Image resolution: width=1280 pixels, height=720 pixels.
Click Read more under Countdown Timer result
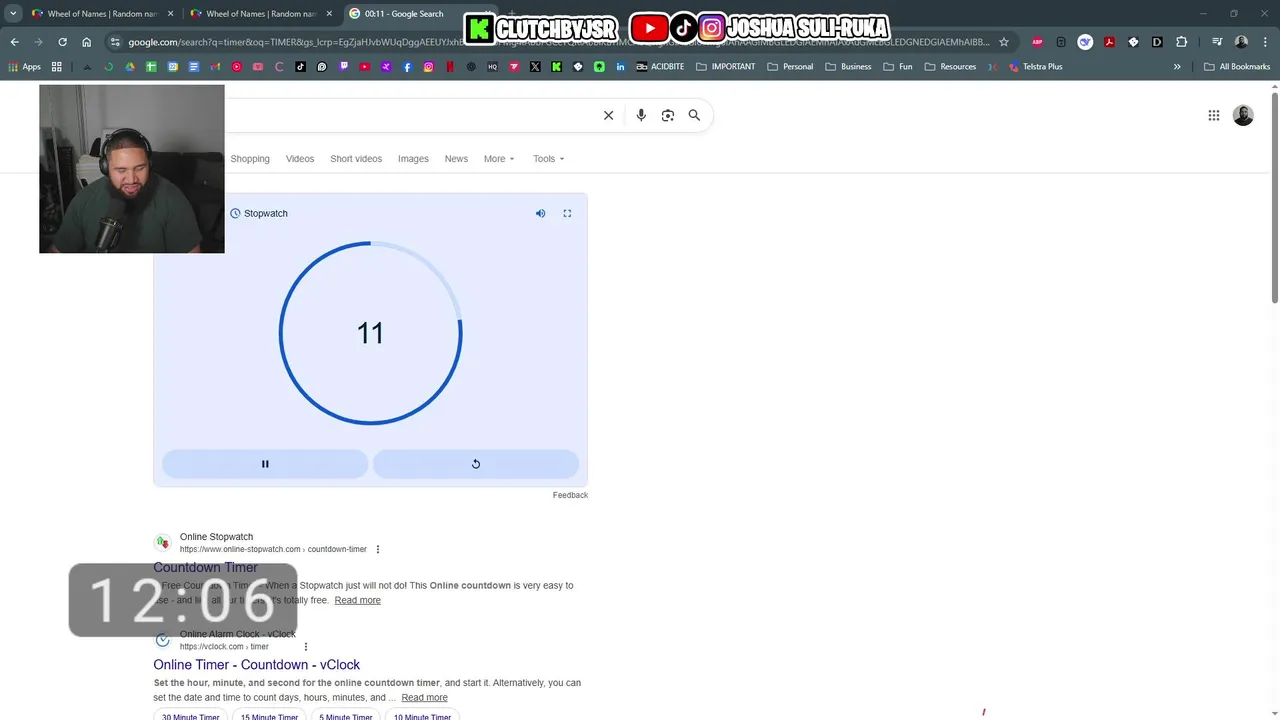pyautogui.click(x=358, y=600)
